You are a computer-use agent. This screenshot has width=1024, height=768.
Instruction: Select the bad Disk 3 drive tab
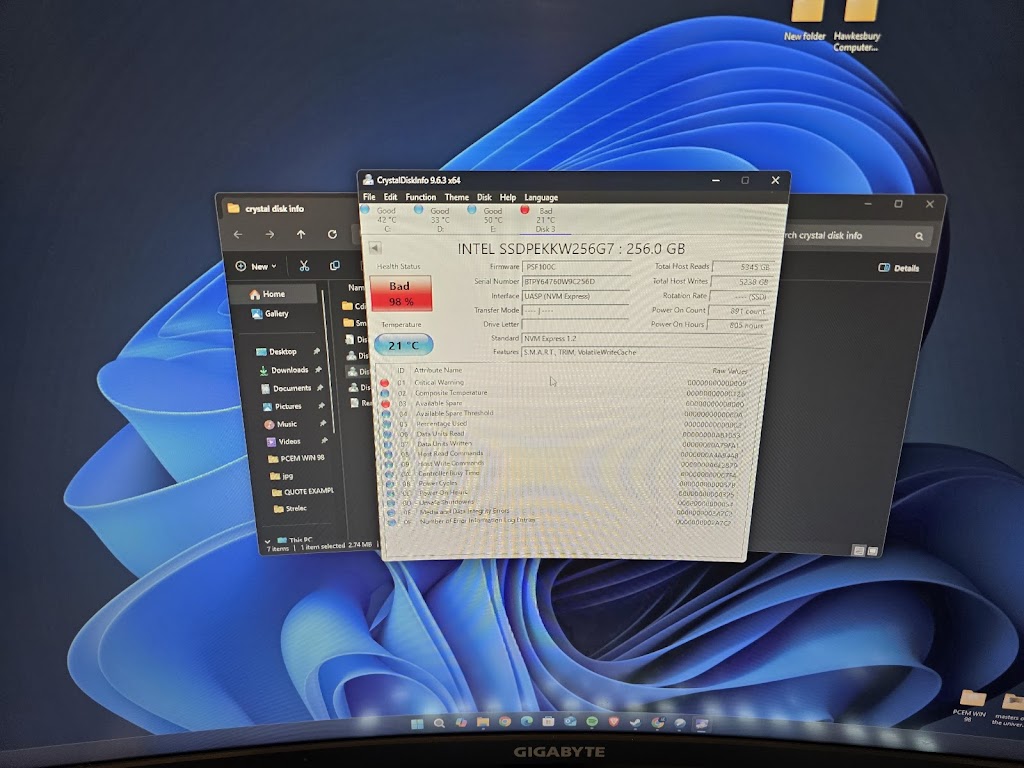click(543, 219)
